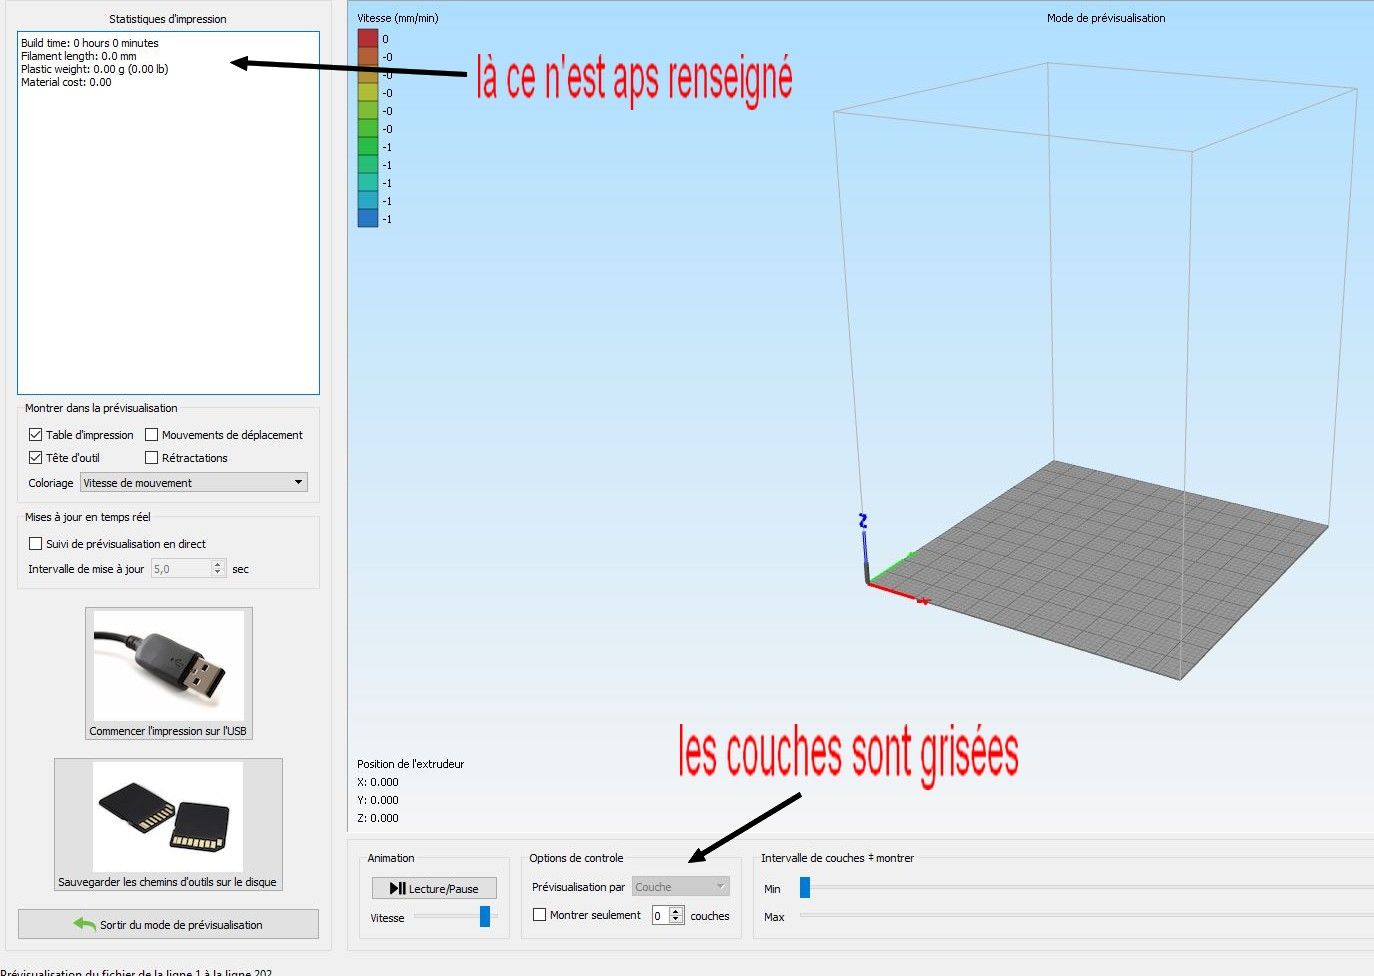Click the 'Plastic weight: 0.00 g' line
This screenshot has width=1374, height=976.
95,69
